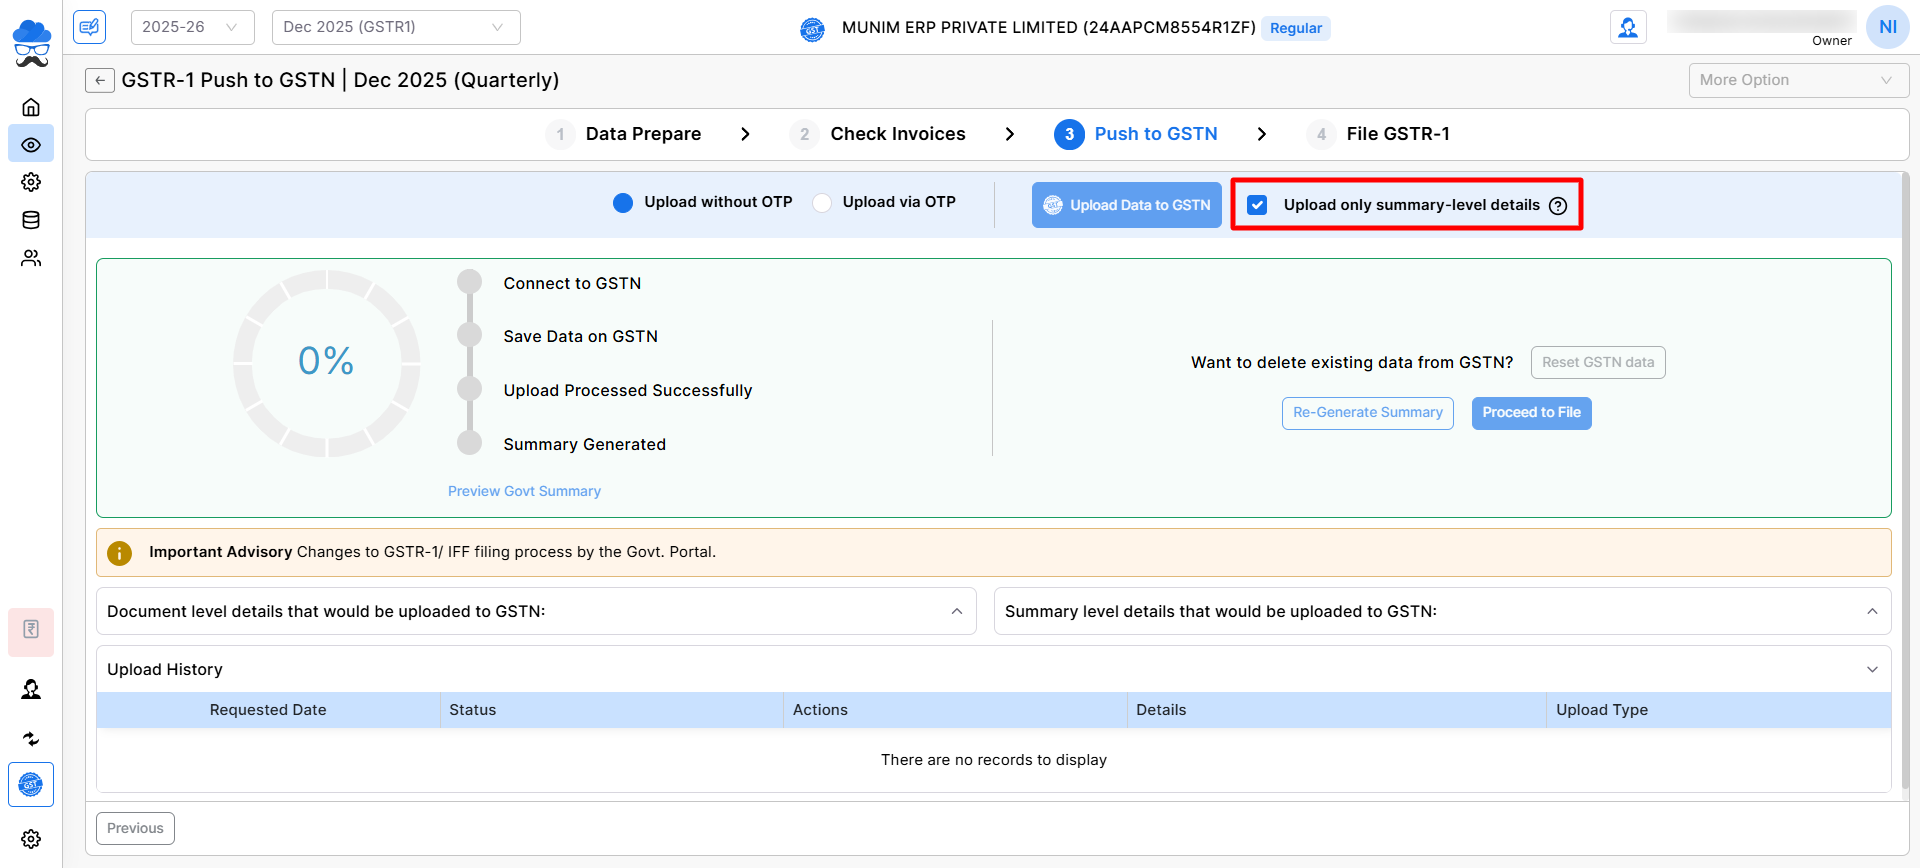Viewport: 1920px width, 868px height.
Task: Click Upload Data to GSTN button
Action: tap(1127, 205)
